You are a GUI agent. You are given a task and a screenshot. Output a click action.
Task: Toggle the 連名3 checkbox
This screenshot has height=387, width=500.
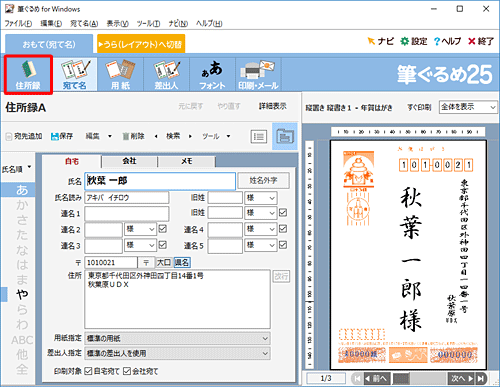[x=163, y=245]
